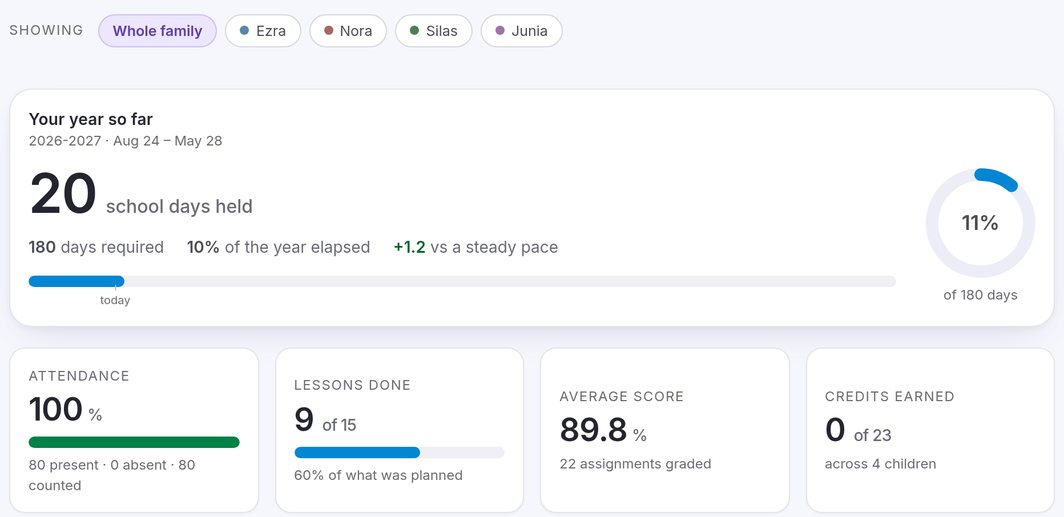The image size is (1064, 517).
Task: Filter the dashboard to Nora
Action: click(348, 31)
